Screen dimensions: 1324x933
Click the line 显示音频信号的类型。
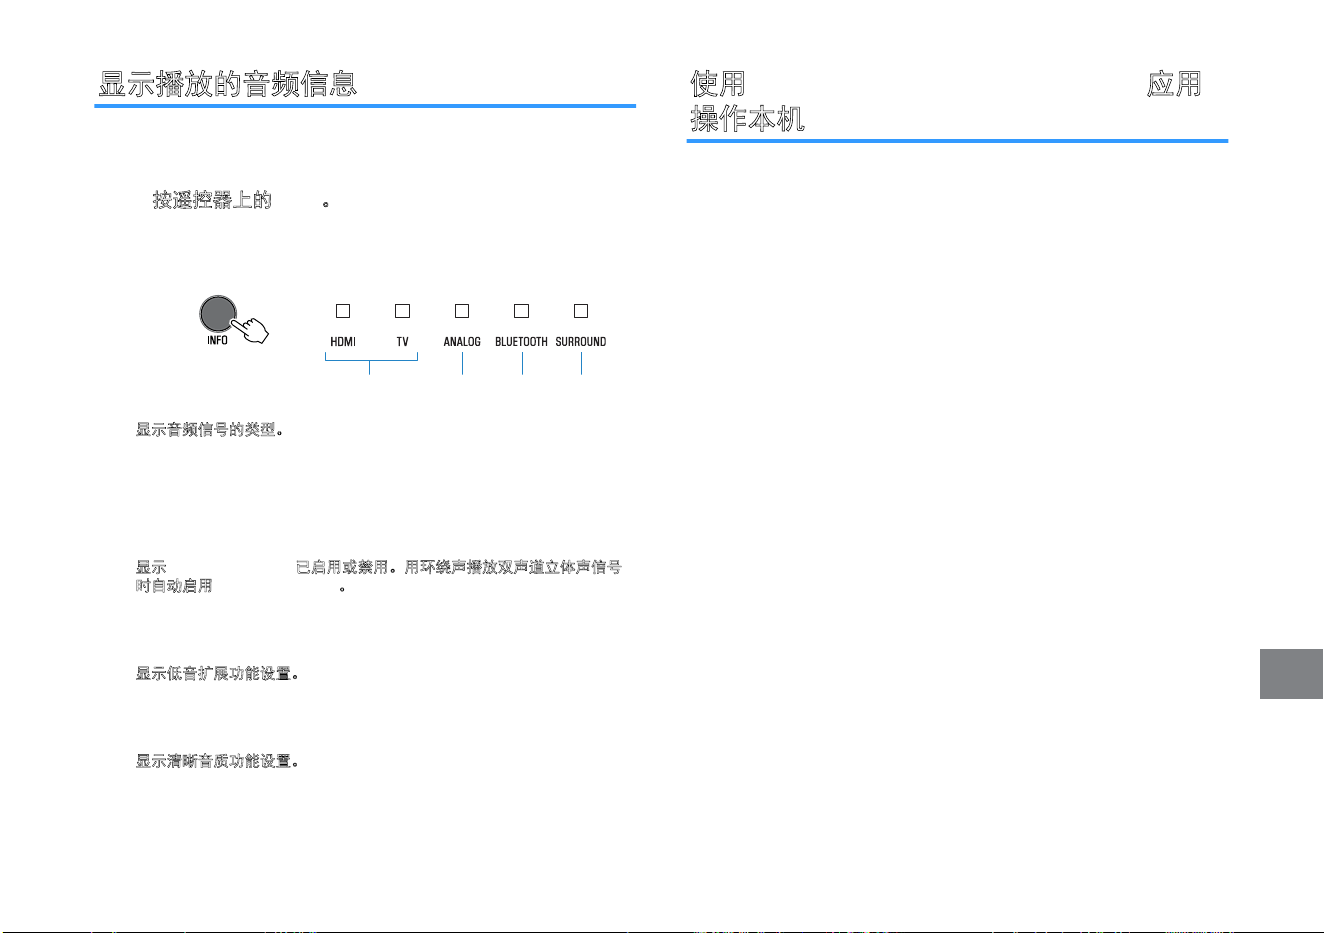coord(210,431)
